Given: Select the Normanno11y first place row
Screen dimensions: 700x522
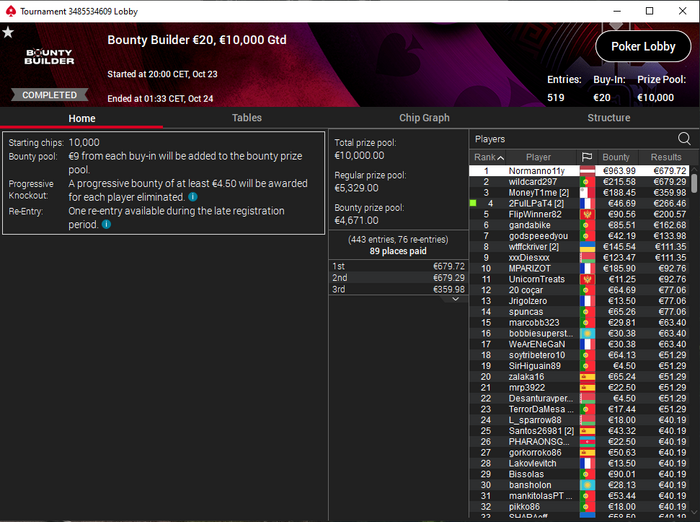Looking at the screenshot, I should tap(579, 171).
